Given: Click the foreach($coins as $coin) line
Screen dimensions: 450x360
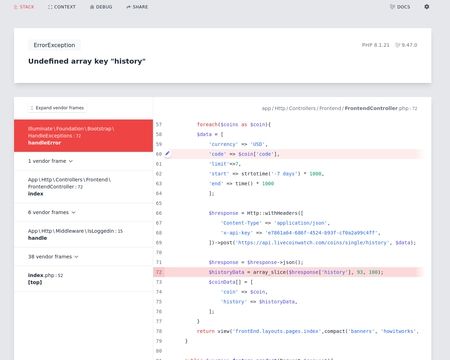Looking at the screenshot, I should 234,124.
